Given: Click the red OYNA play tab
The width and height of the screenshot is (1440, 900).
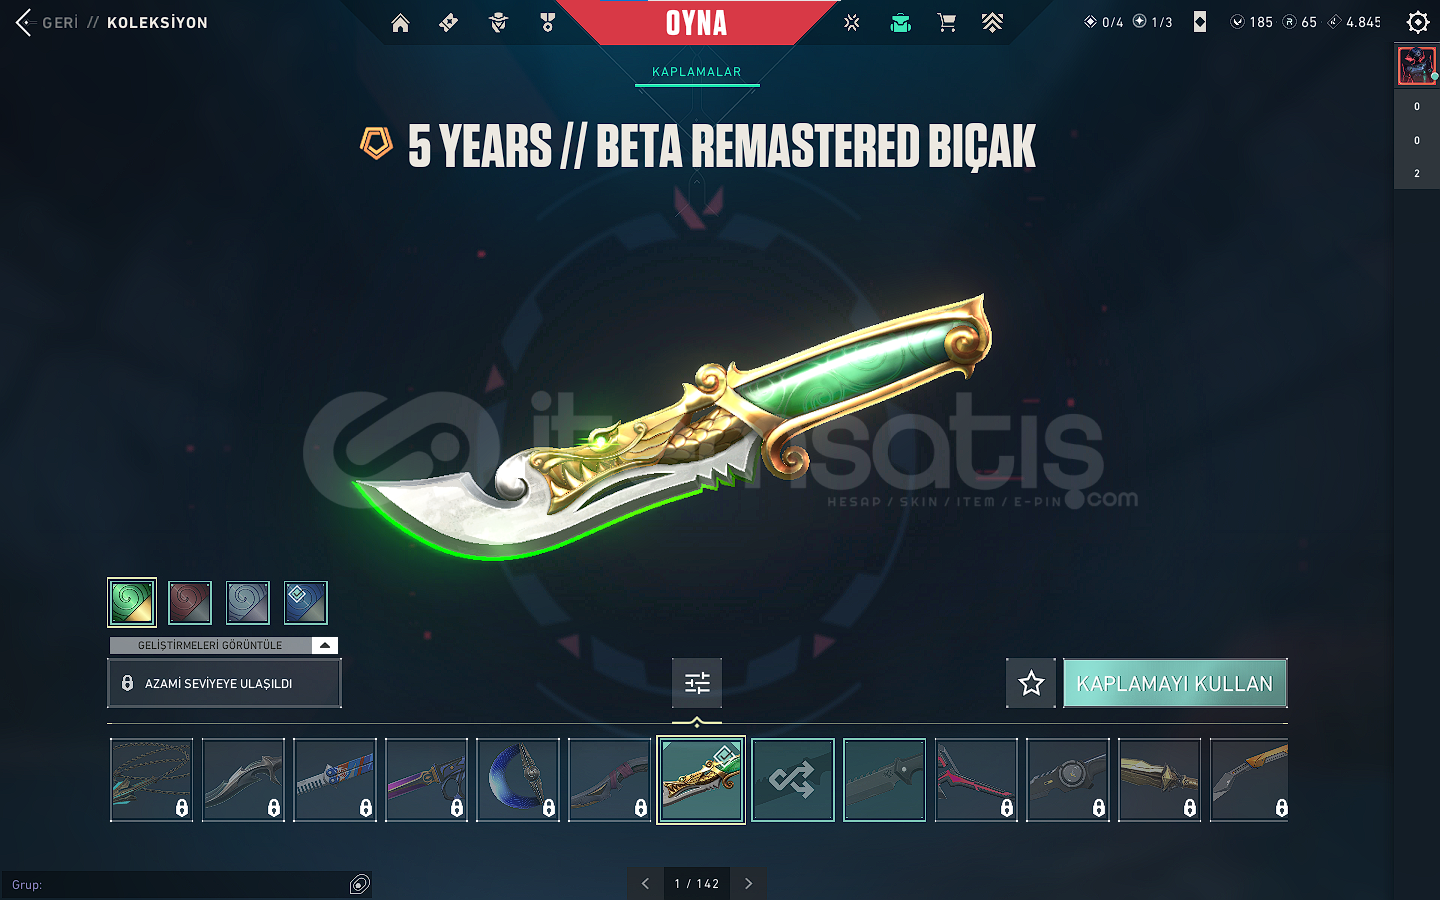Looking at the screenshot, I should pos(697,23).
